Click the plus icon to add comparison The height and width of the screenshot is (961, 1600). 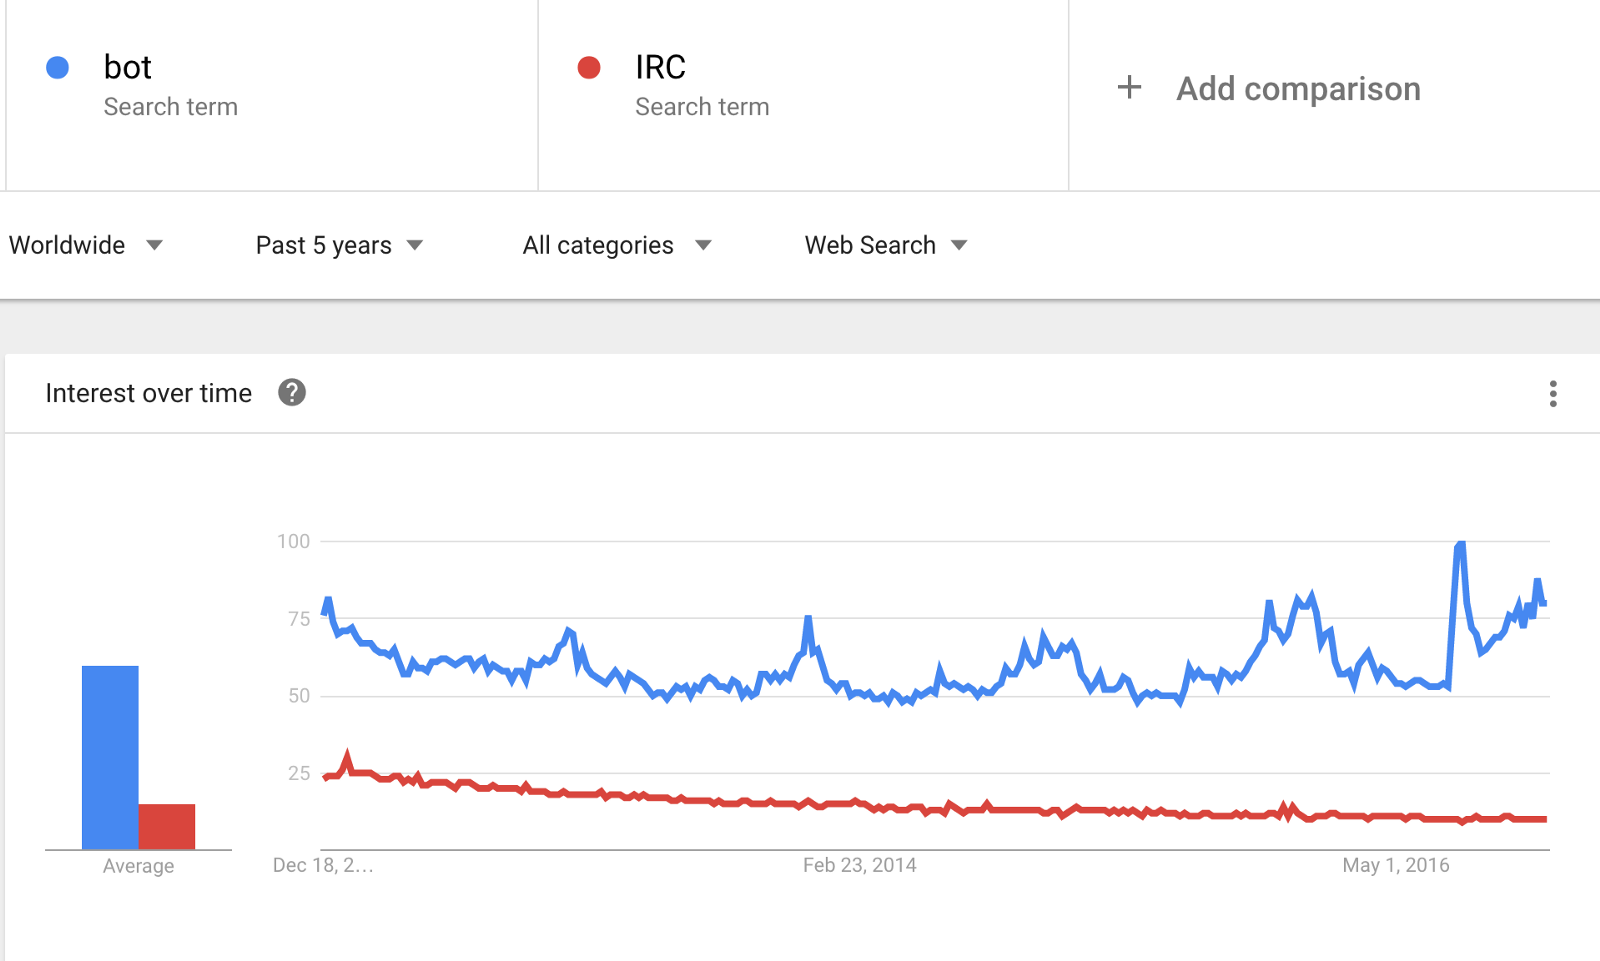point(1129,88)
